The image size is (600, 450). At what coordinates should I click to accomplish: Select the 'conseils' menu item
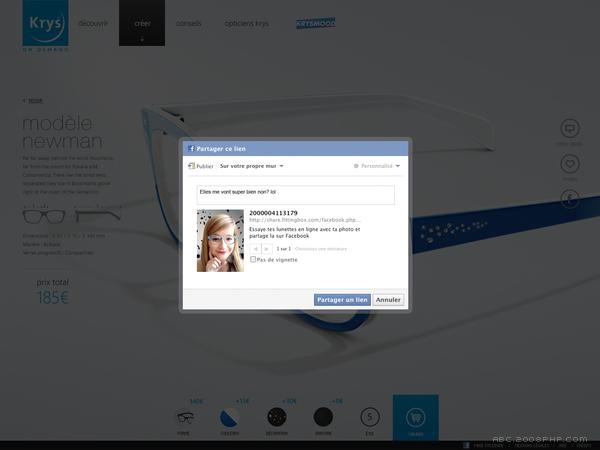(188, 22)
